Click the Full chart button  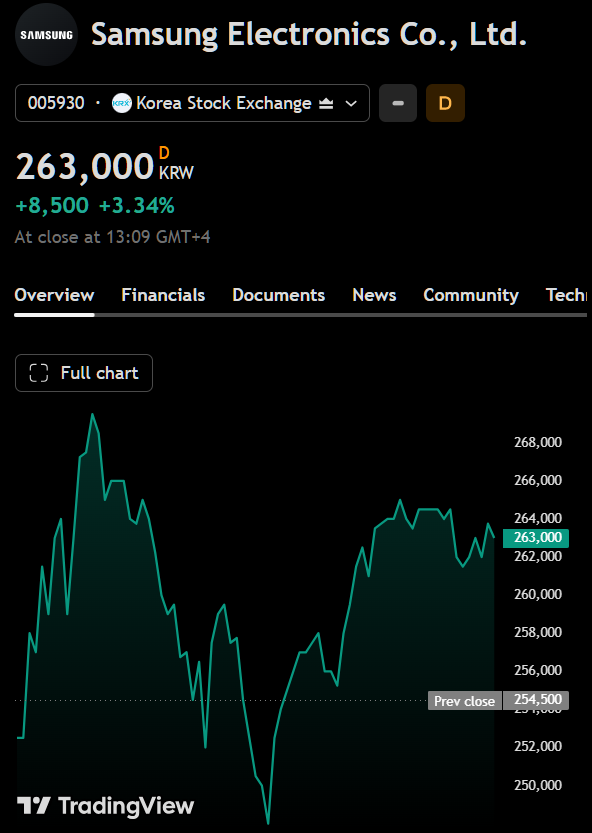[x=84, y=373]
